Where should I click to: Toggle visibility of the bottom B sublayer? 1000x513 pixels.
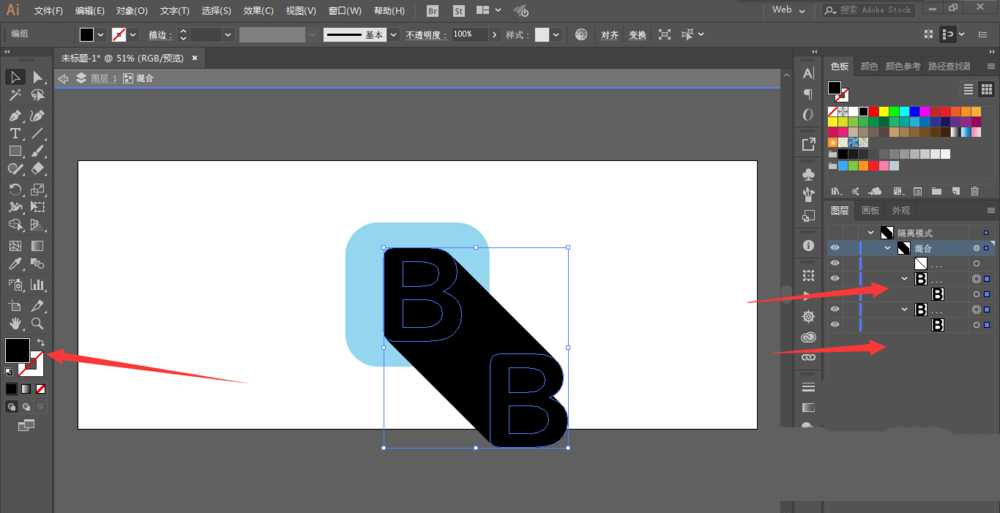point(835,325)
